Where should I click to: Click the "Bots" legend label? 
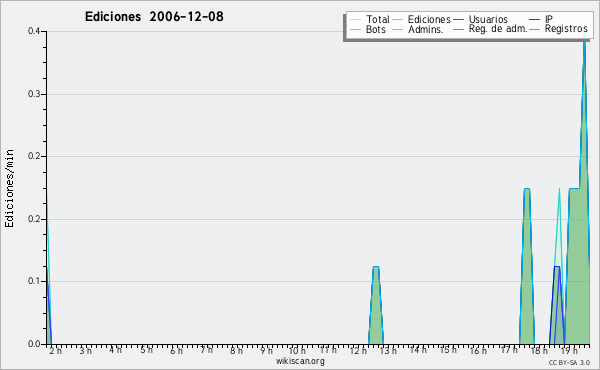[x=376, y=29]
